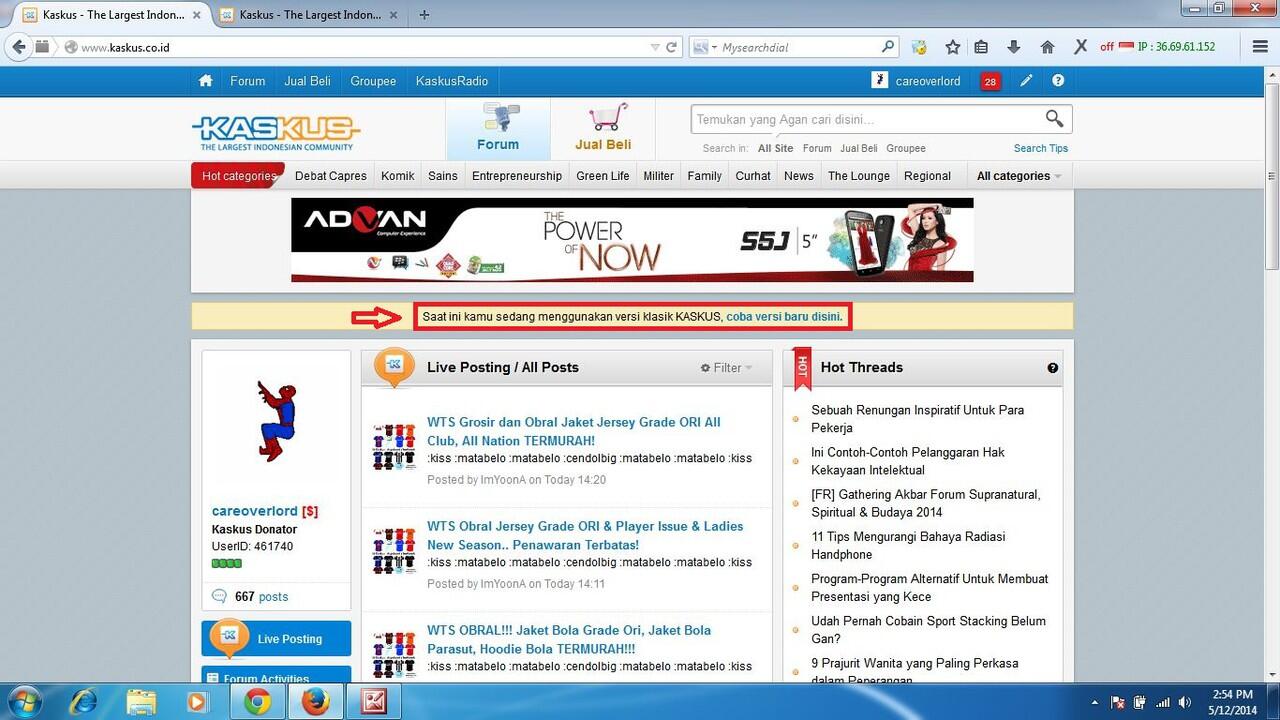Open Windows Start button
Image resolution: width=1280 pixels, height=720 pixels.
(x=23, y=702)
